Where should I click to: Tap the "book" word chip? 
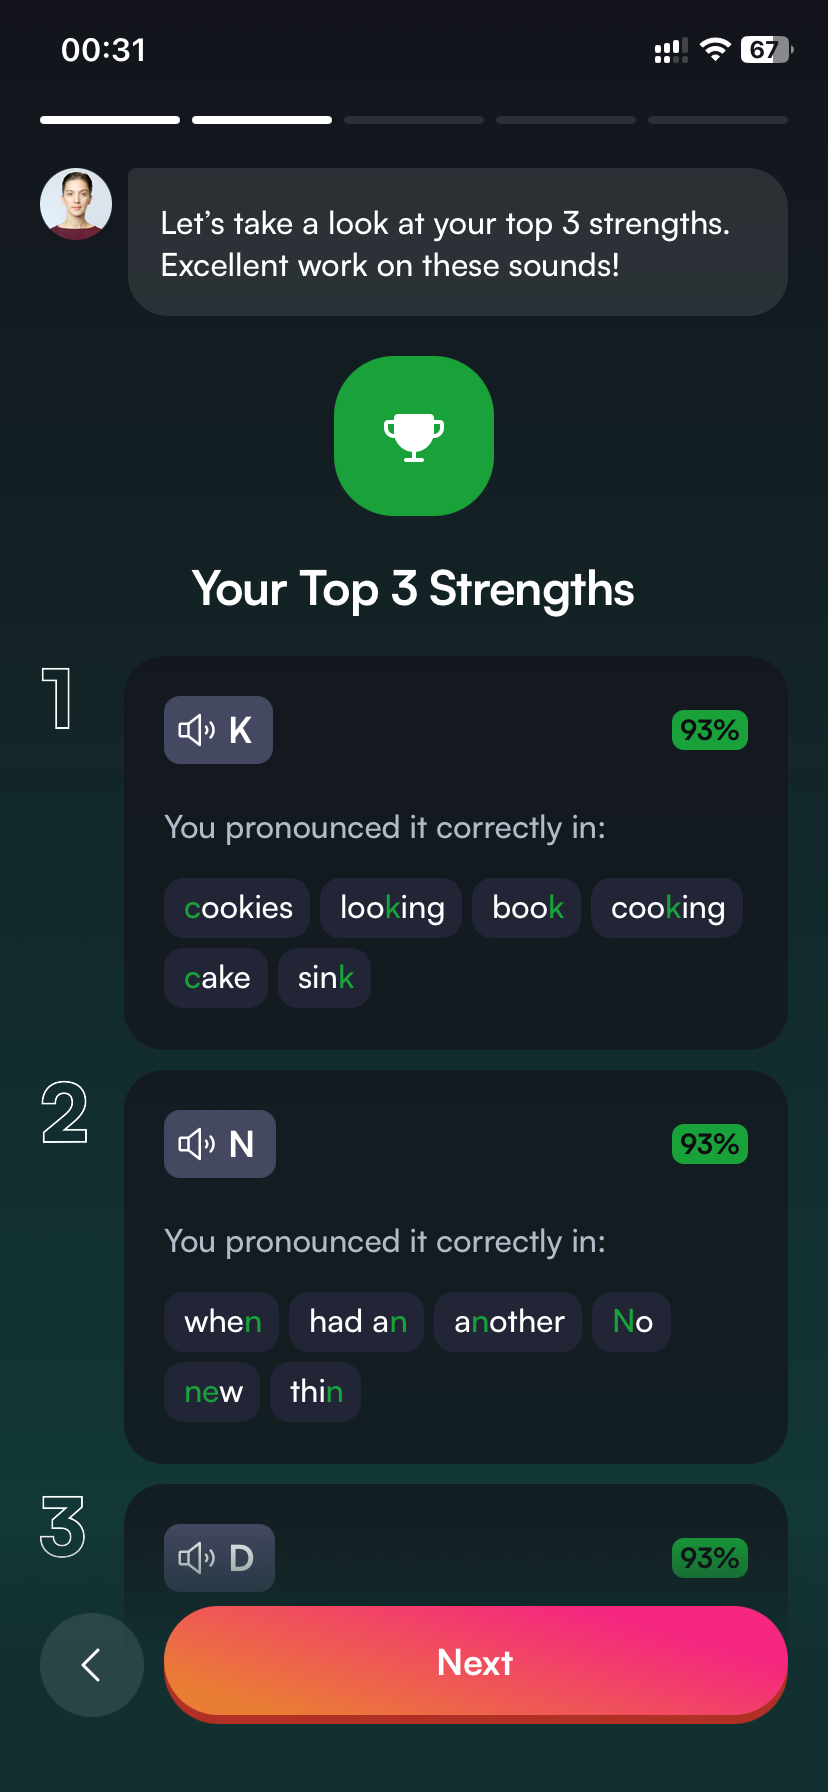pyautogui.click(x=527, y=908)
